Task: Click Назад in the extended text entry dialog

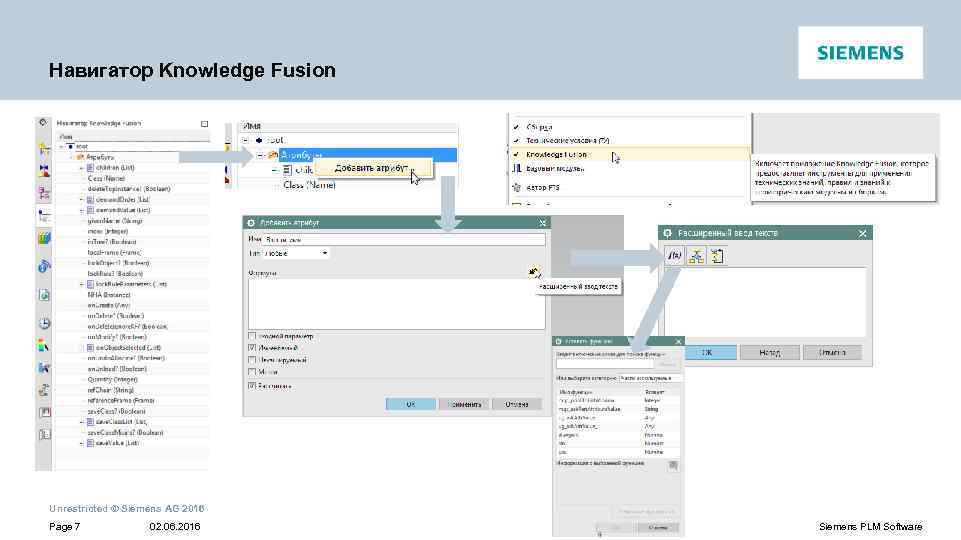Action: [770, 352]
